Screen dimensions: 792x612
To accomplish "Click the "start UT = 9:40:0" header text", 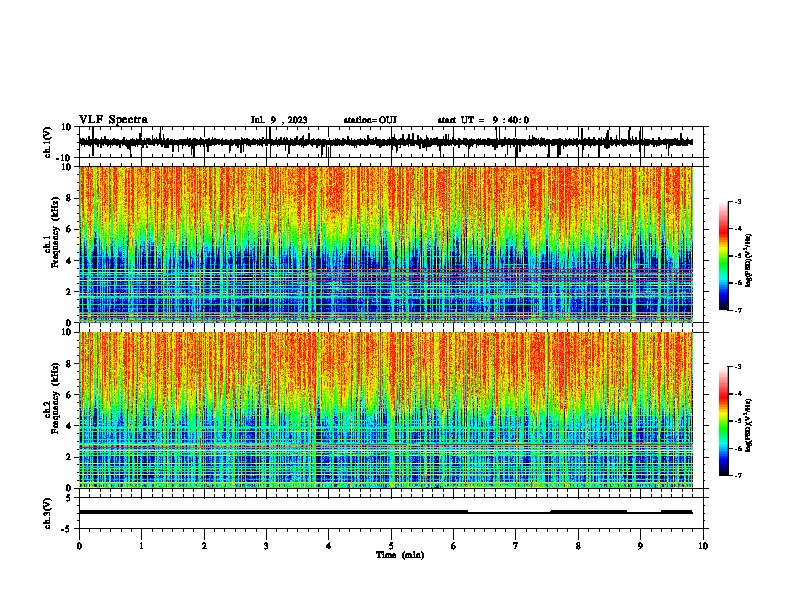I will (x=483, y=120).
